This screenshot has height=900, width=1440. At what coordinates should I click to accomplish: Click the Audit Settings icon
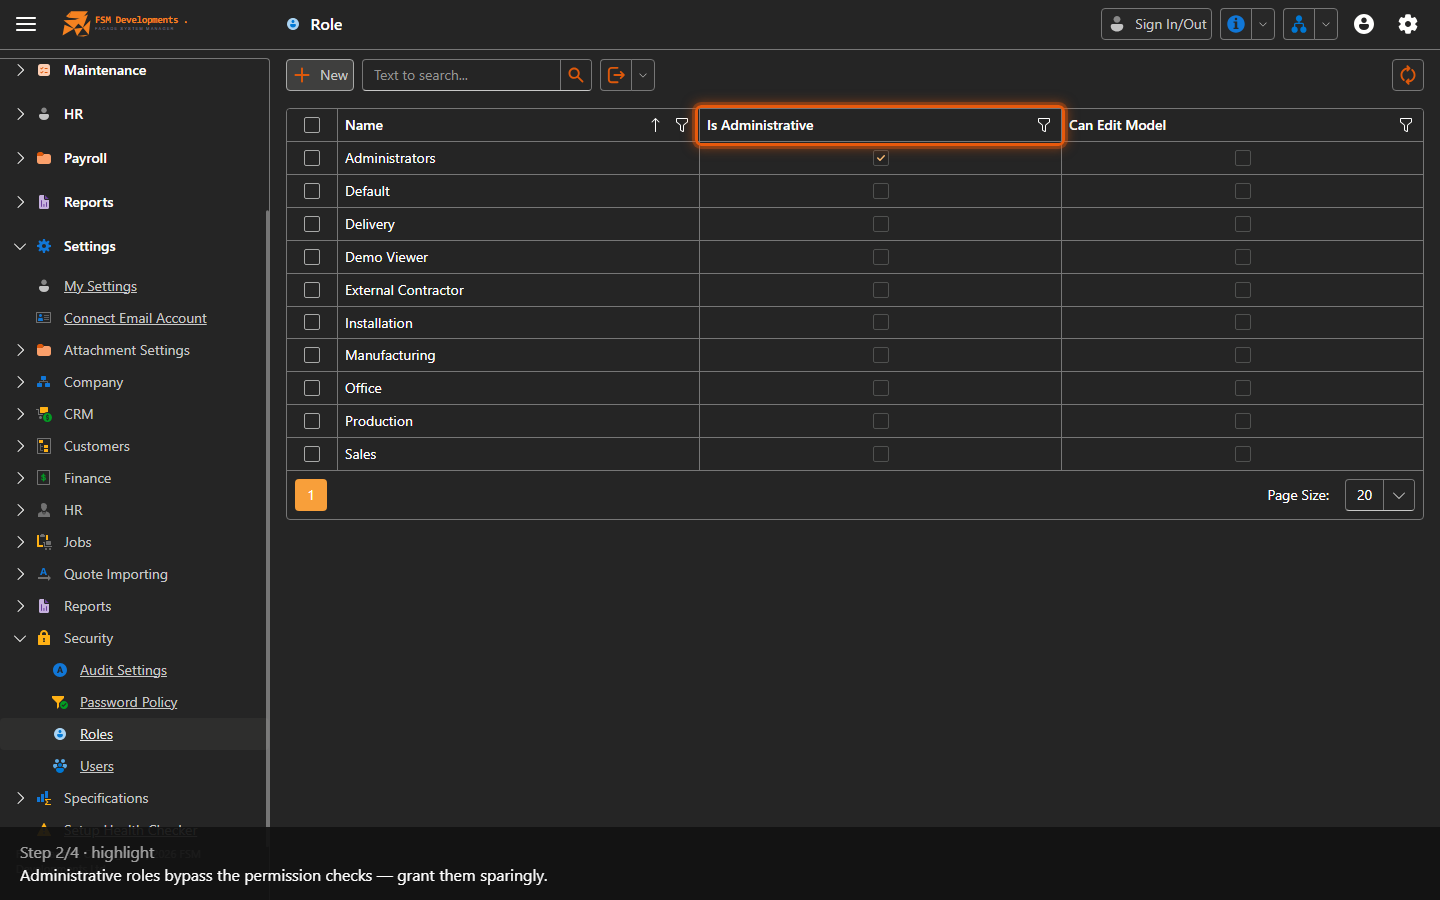click(60, 670)
